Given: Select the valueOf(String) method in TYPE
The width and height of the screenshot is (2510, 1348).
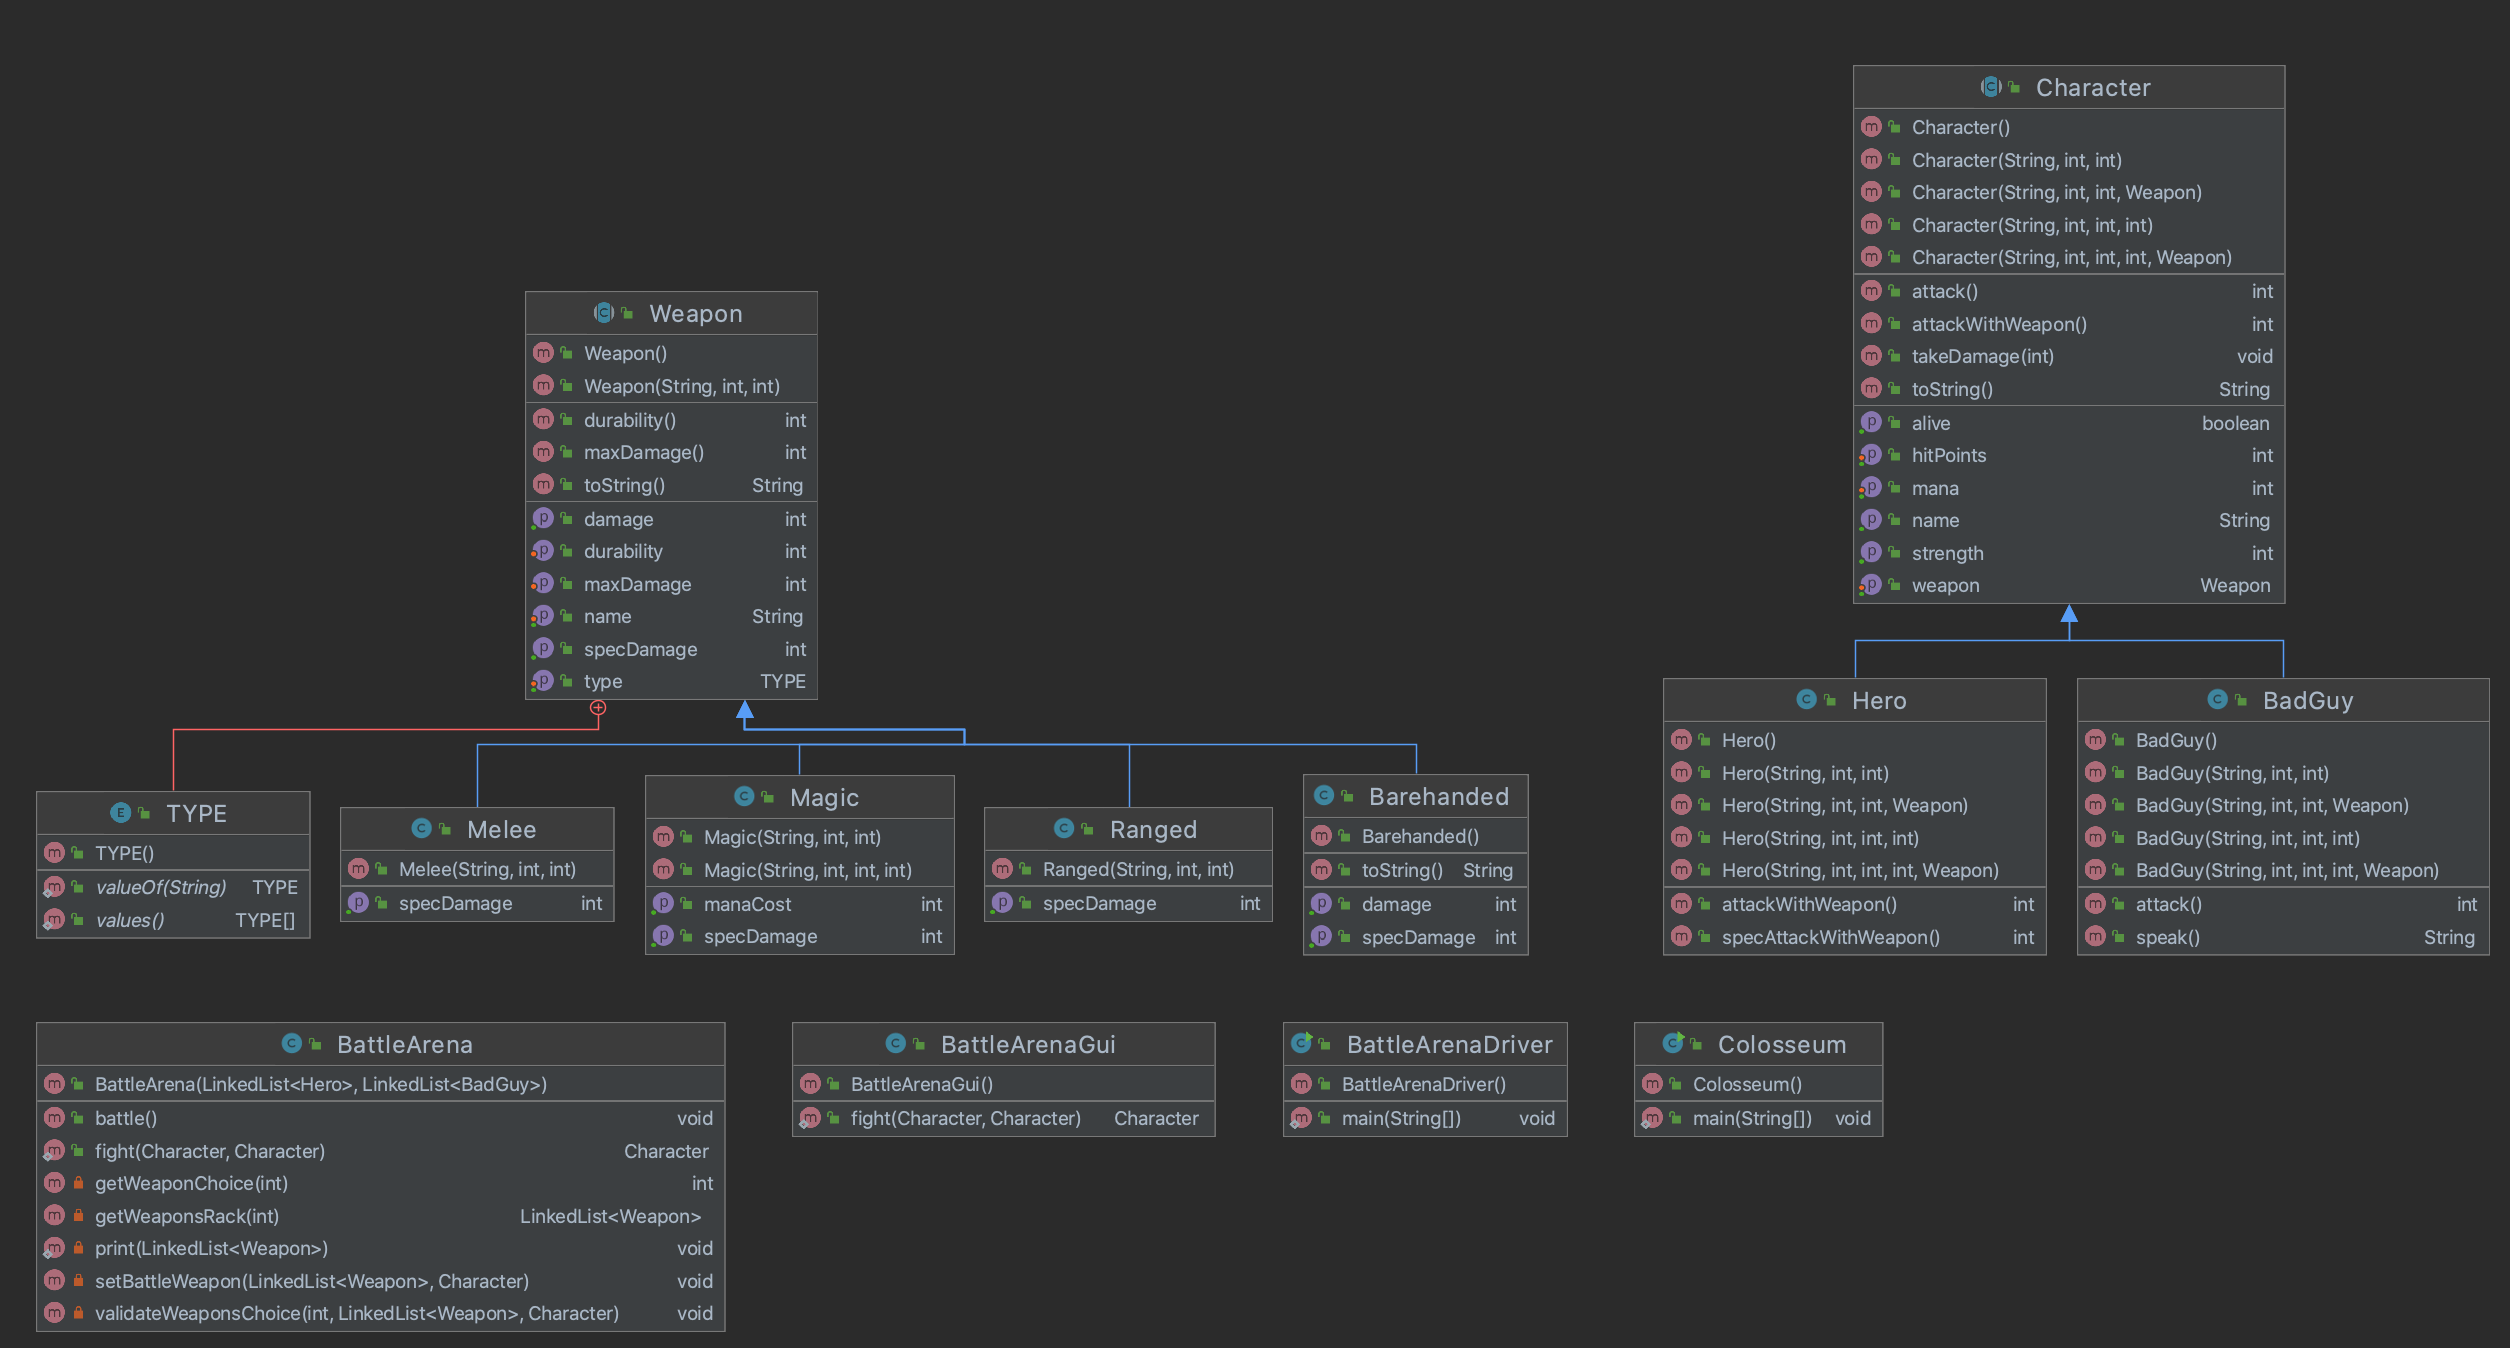Looking at the screenshot, I should (x=160, y=887).
